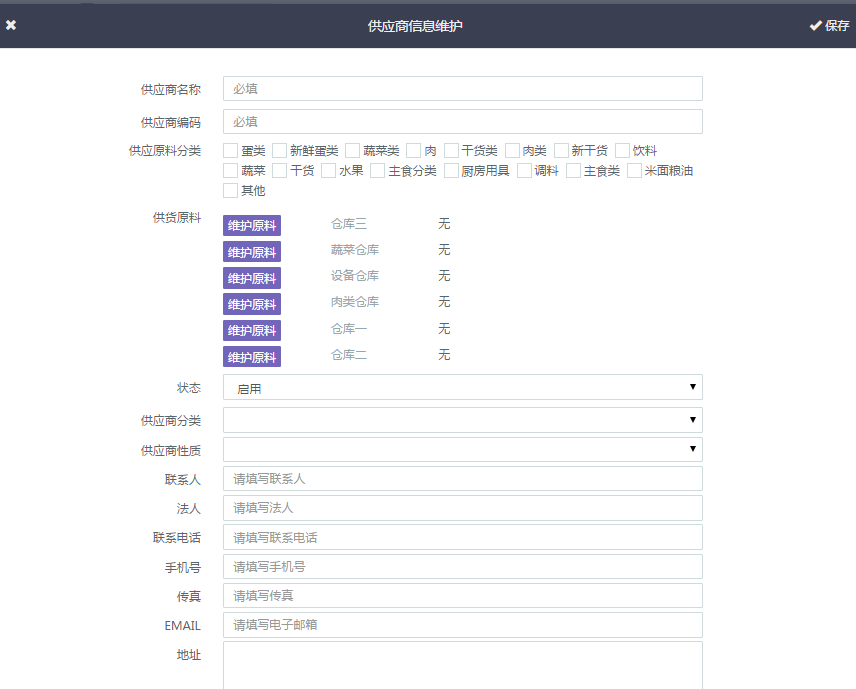Select the 米面粮油 checkbox
The height and width of the screenshot is (689, 856).
pyautogui.click(x=635, y=171)
